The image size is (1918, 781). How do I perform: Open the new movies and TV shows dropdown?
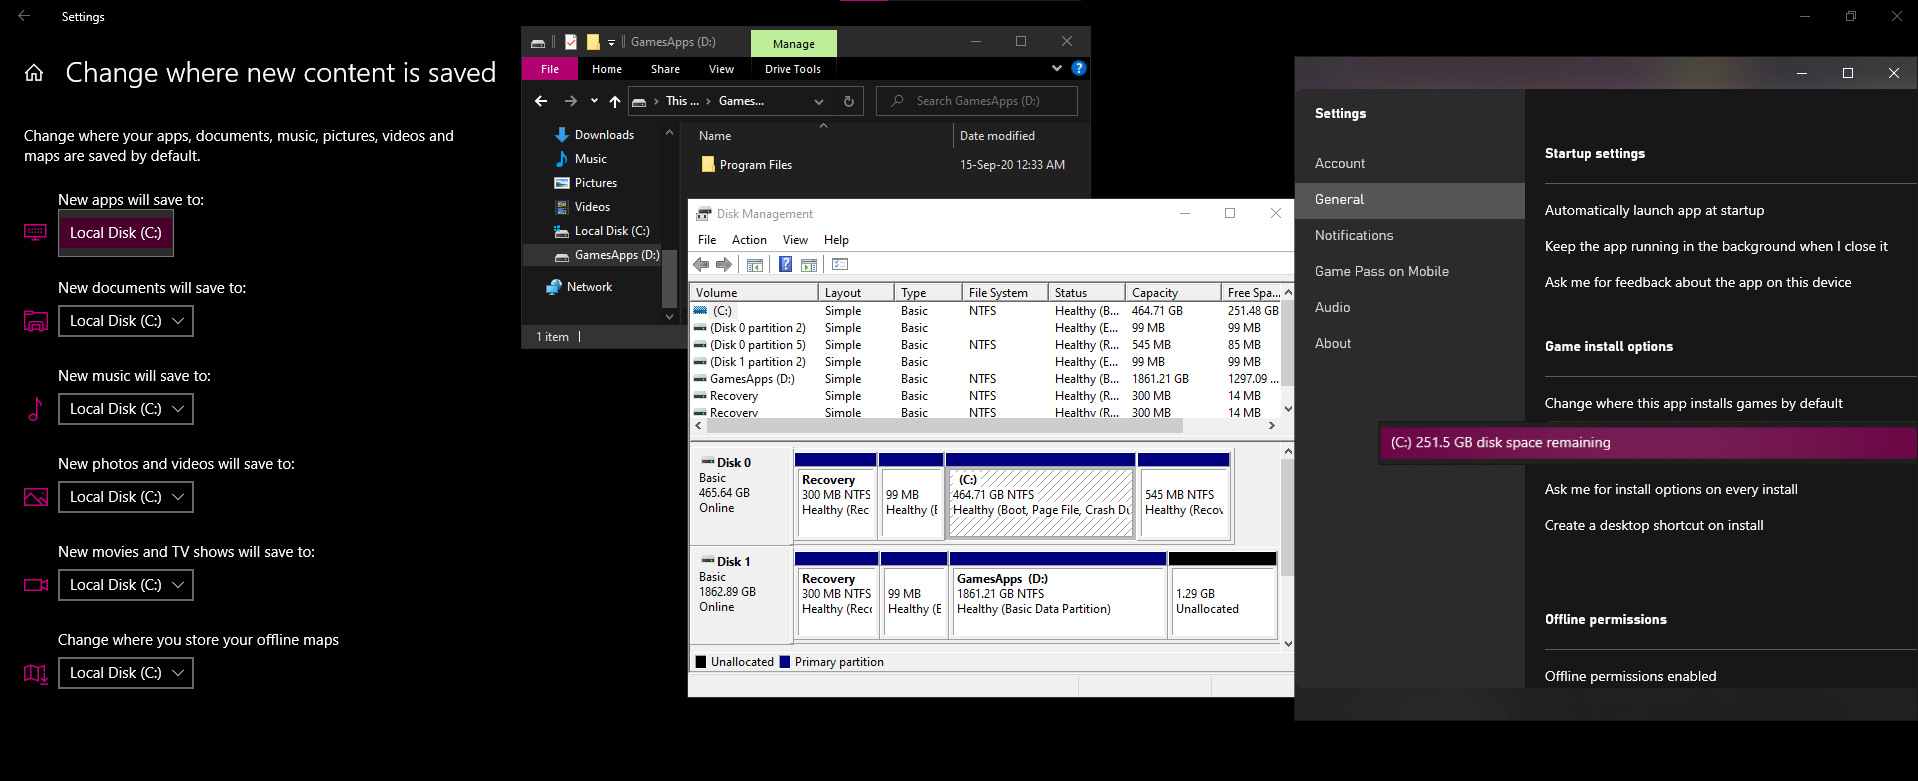tap(126, 585)
